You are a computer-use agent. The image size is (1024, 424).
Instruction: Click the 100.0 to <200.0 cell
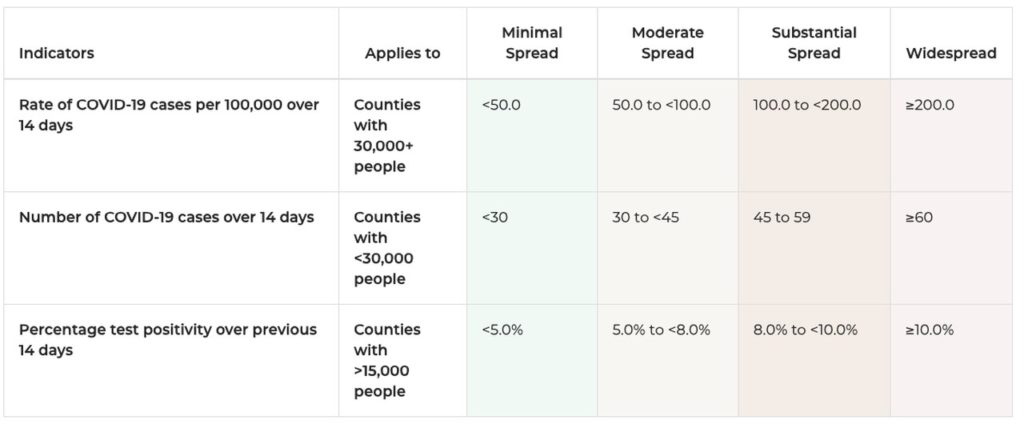pyautogui.click(x=807, y=105)
